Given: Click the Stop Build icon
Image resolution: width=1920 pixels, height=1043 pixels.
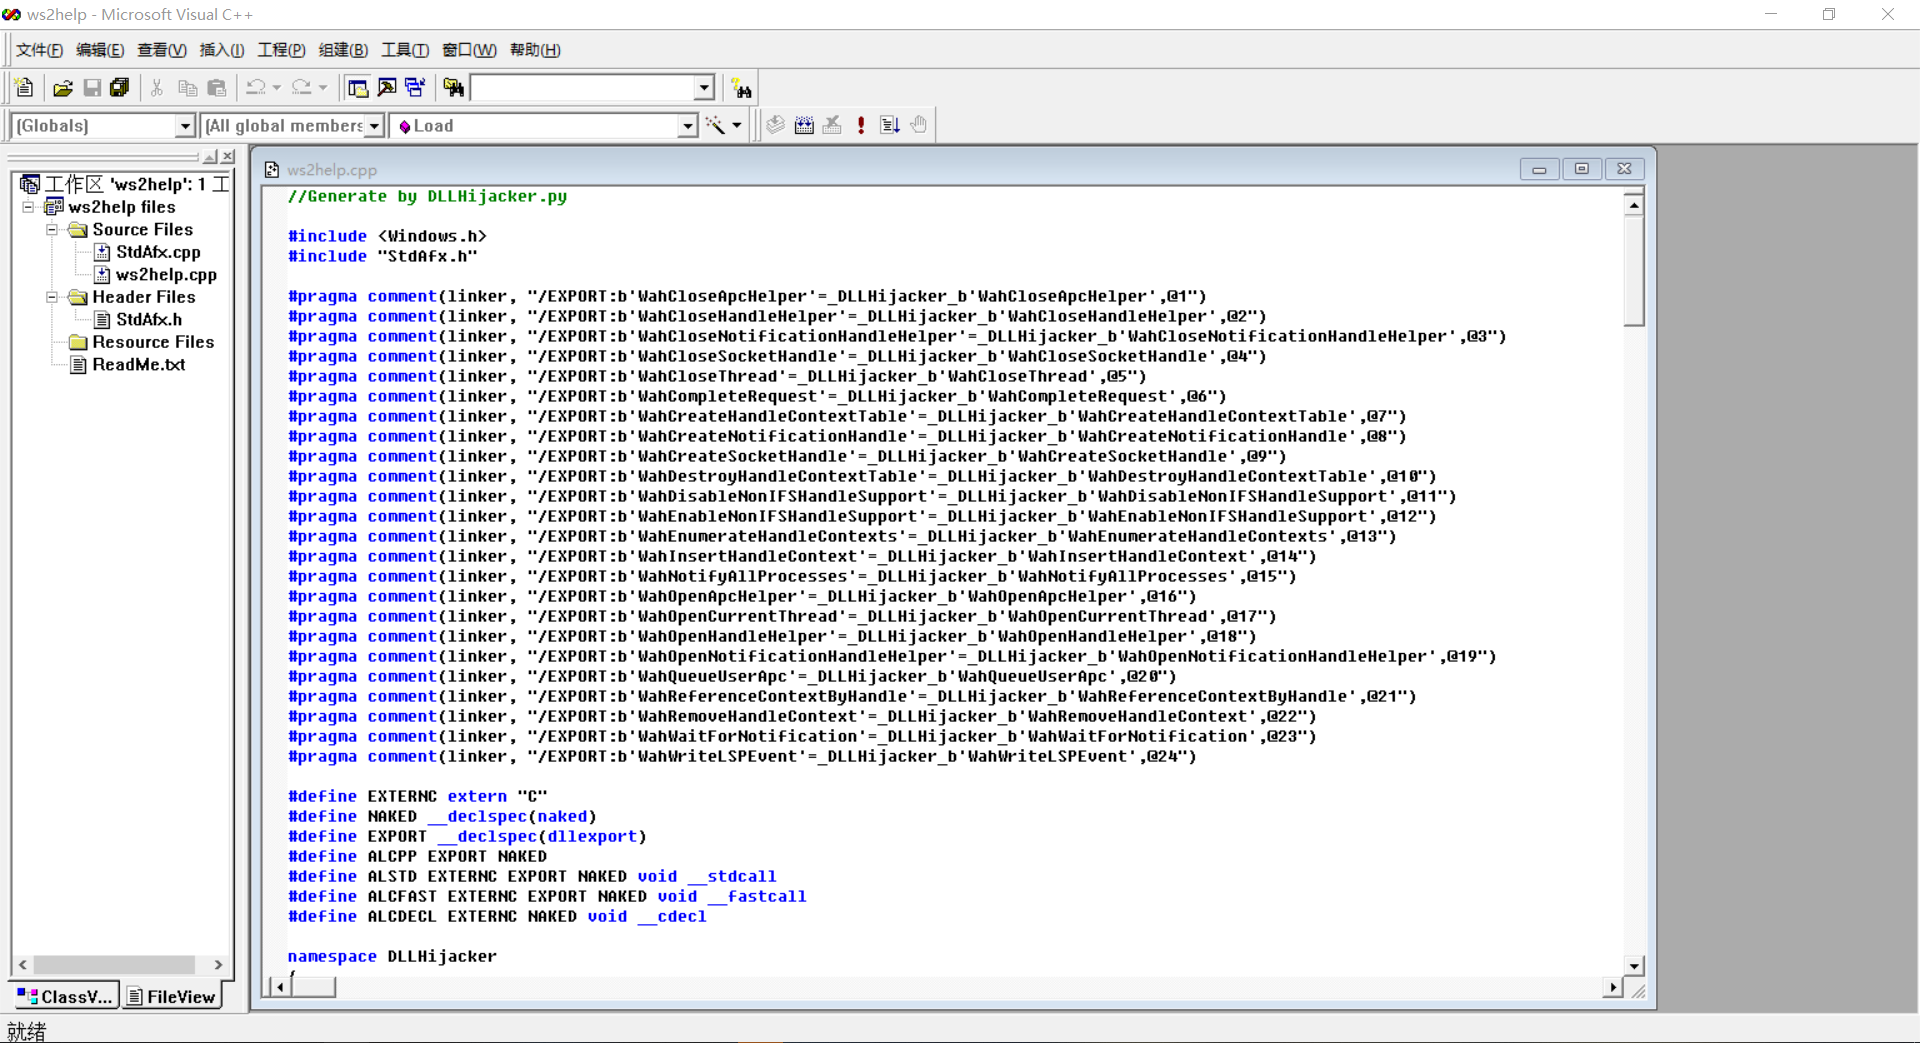Looking at the screenshot, I should (x=832, y=125).
